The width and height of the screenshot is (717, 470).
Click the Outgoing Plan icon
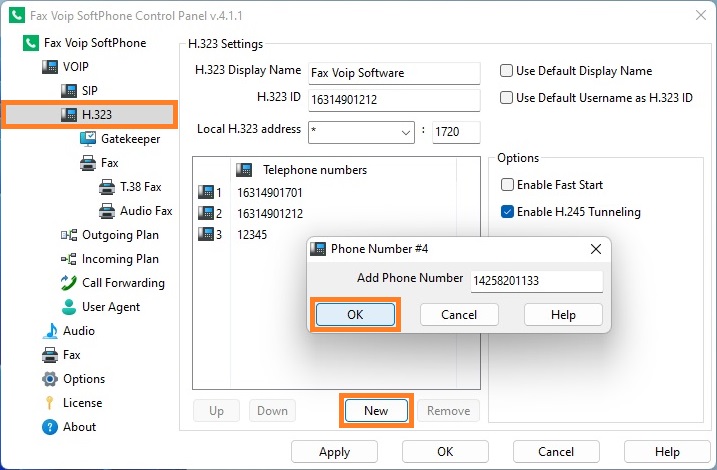(69, 235)
